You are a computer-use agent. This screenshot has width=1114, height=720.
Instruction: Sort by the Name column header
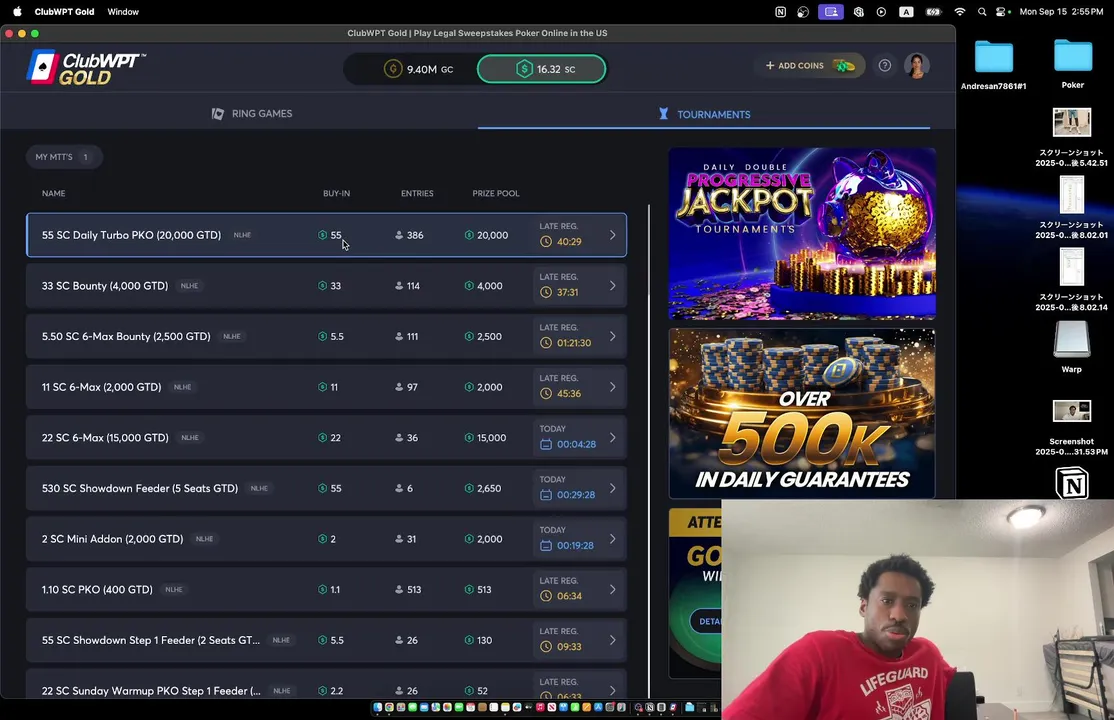[x=53, y=193]
